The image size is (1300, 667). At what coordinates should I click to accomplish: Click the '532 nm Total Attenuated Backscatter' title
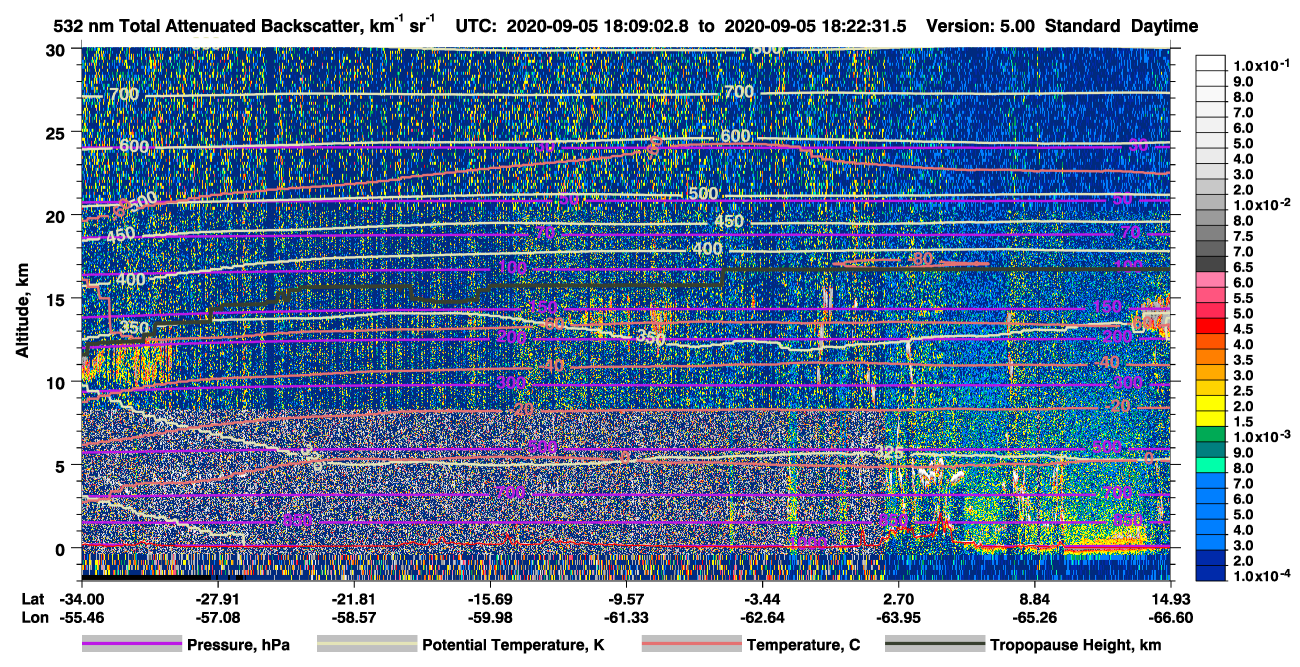(208, 26)
